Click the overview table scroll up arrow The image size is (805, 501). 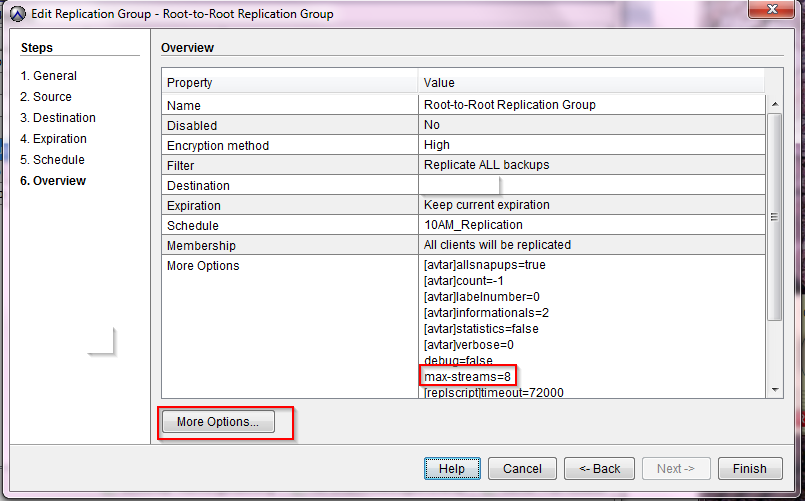click(x=775, y=104)
